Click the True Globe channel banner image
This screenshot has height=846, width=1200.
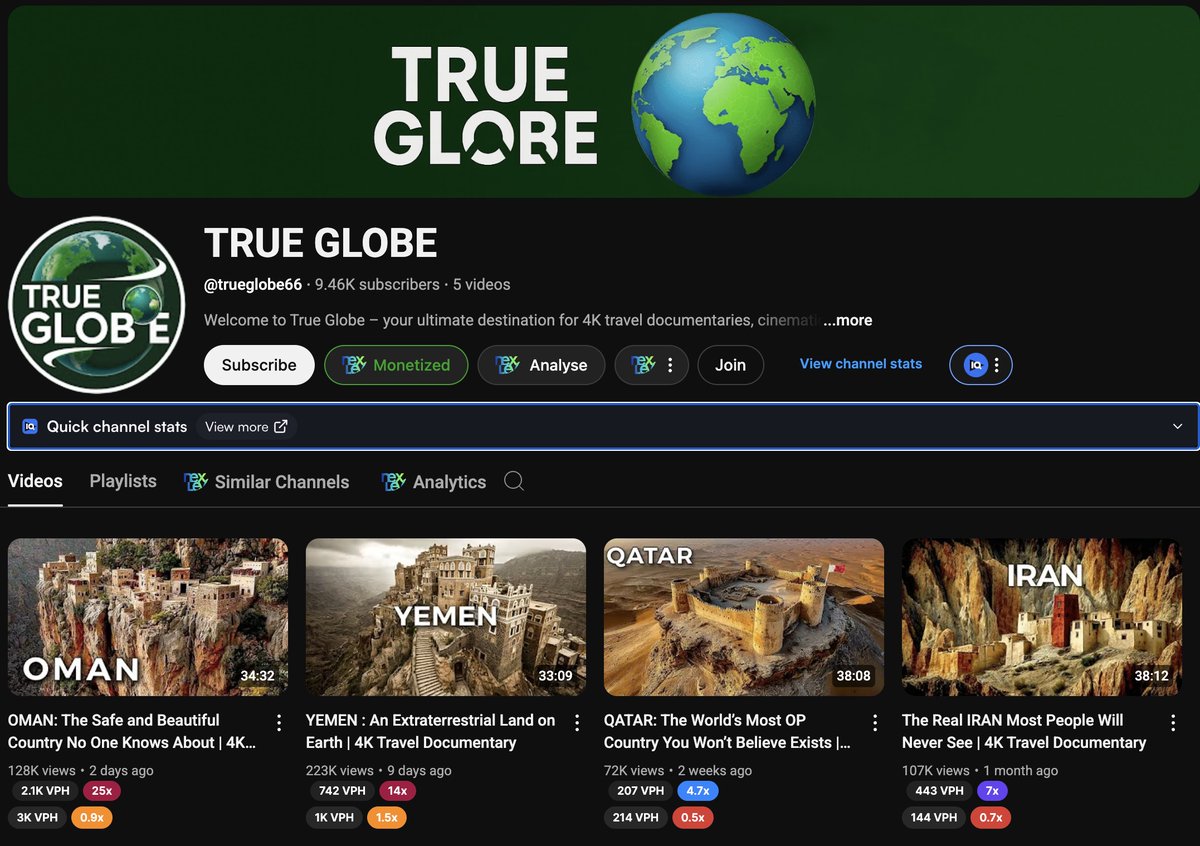click(603, 102)
